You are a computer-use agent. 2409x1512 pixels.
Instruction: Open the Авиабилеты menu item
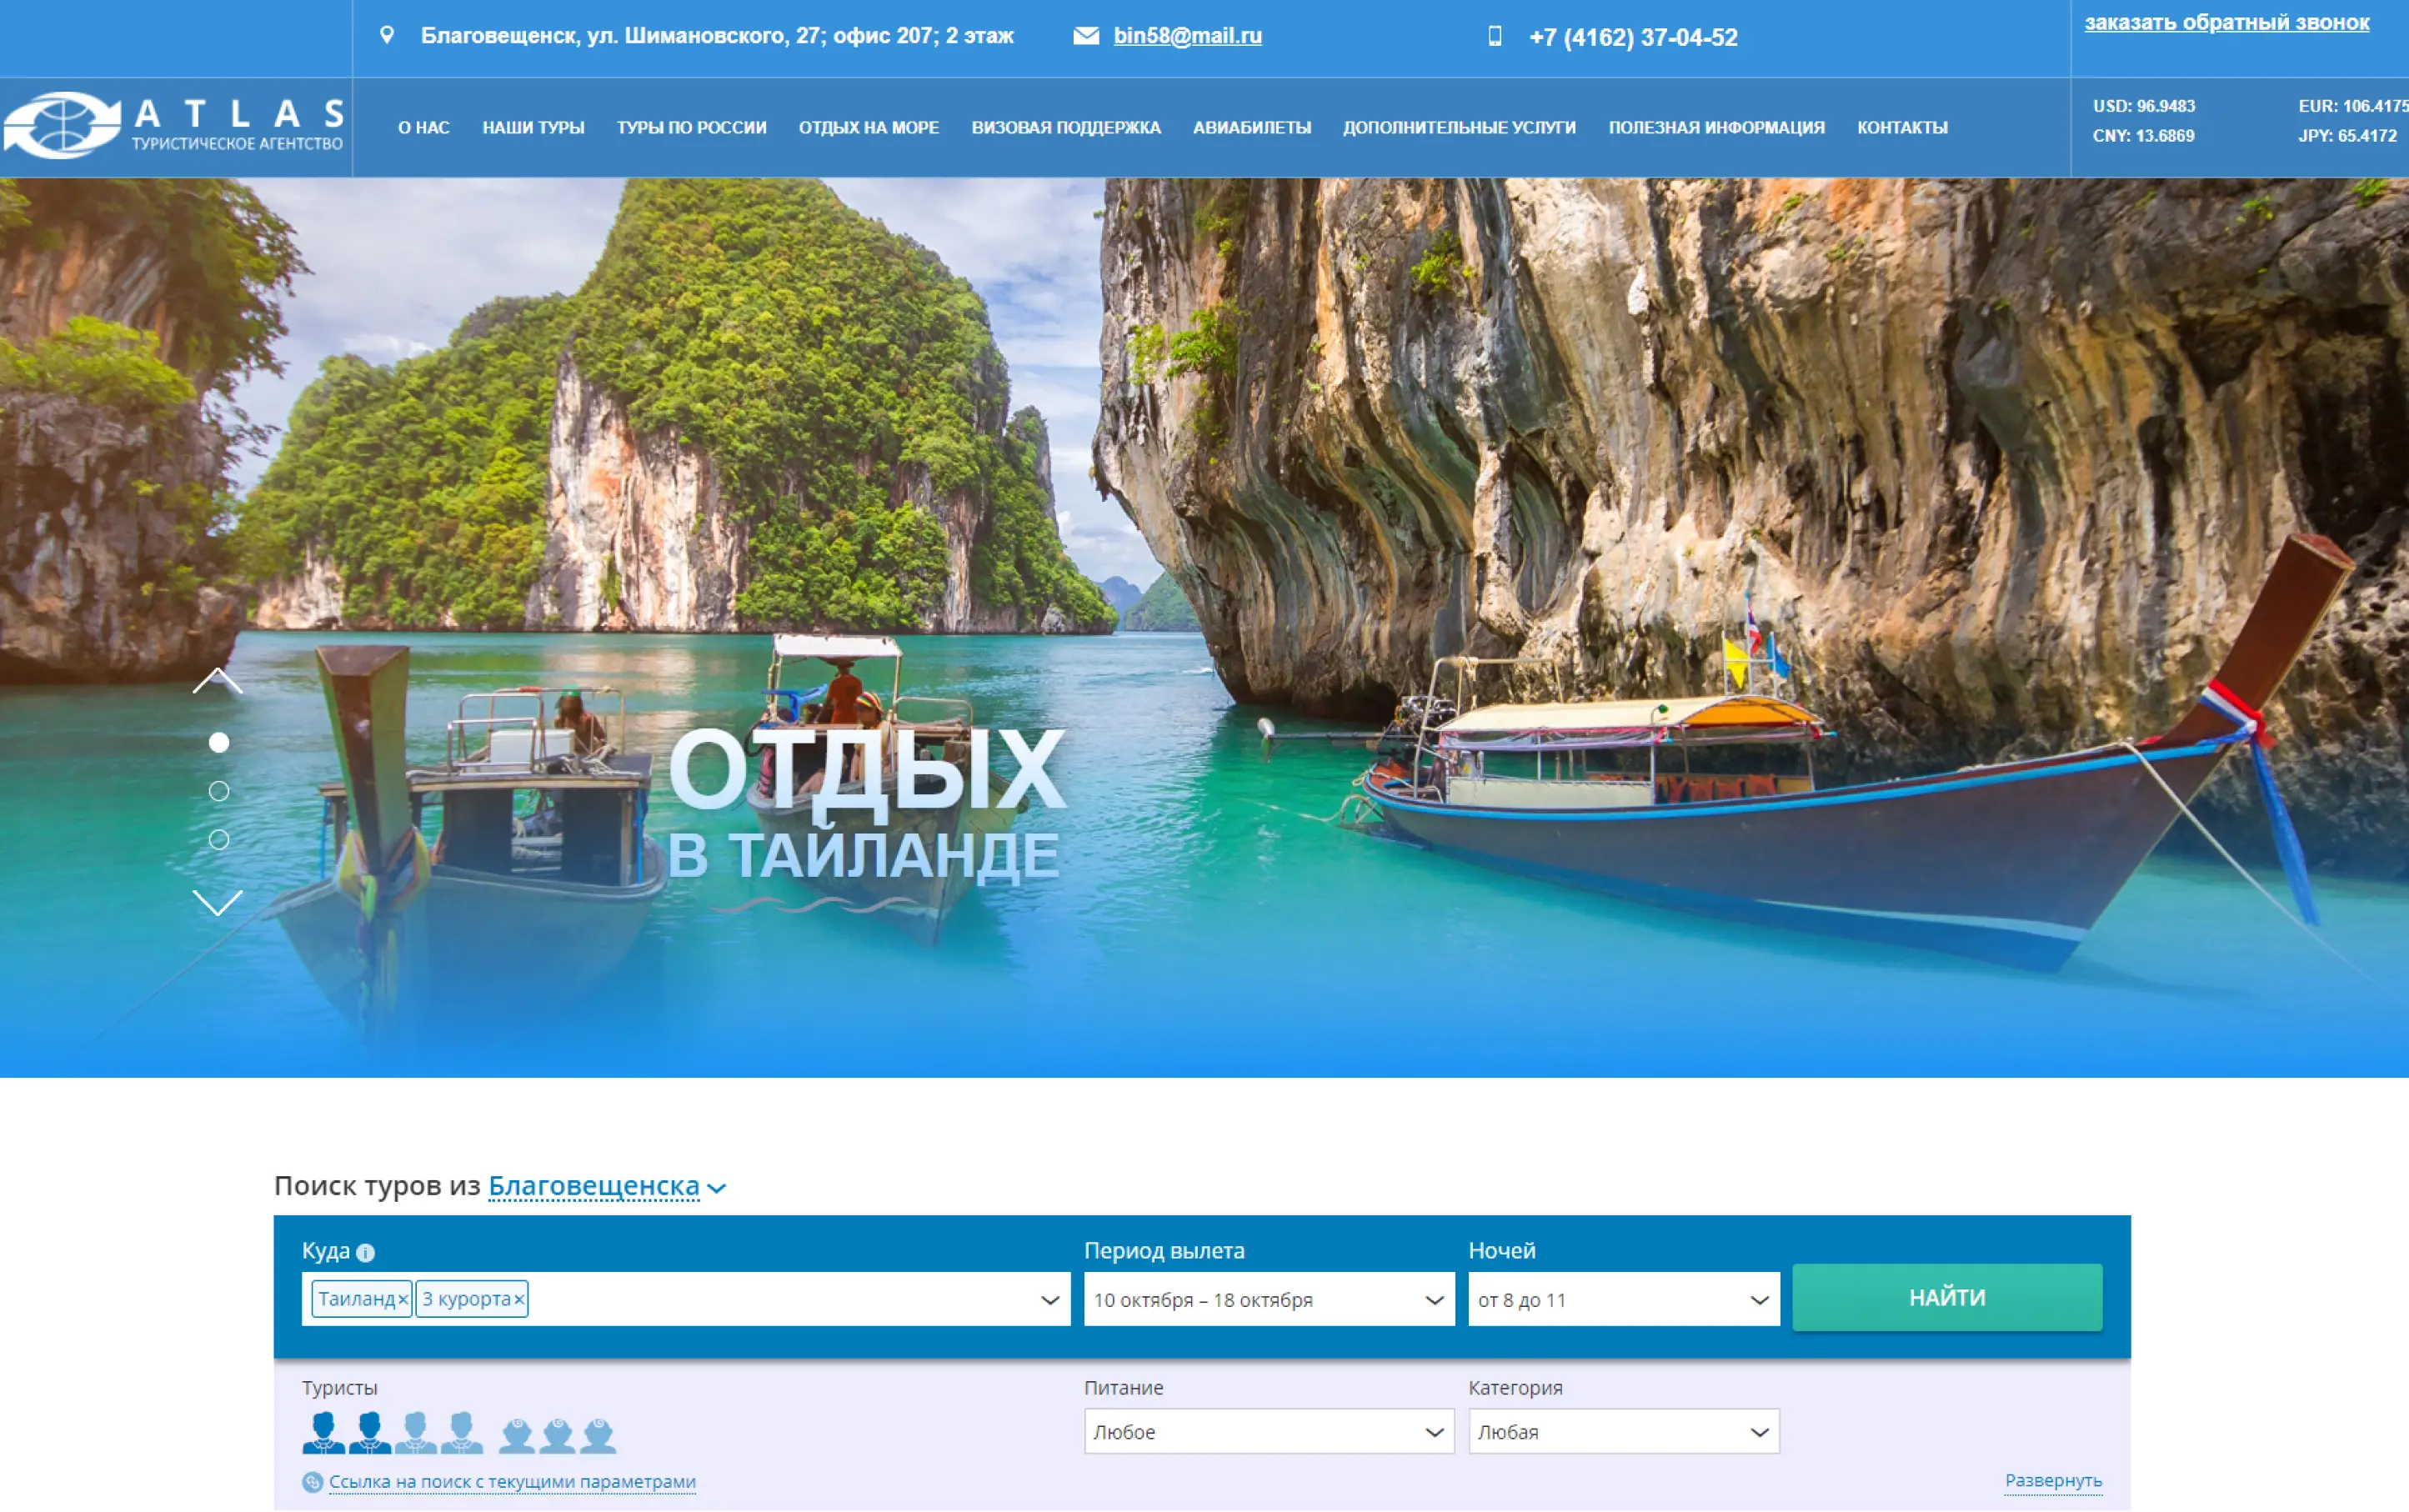tap(1251, 128)
